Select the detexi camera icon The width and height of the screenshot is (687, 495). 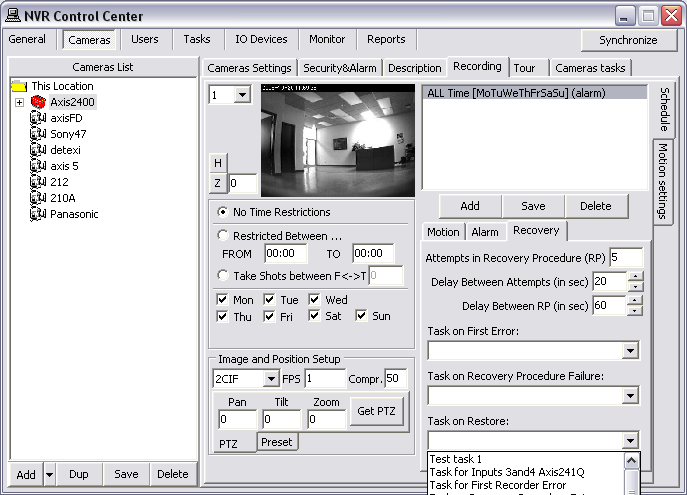click(x=39, y=150)
